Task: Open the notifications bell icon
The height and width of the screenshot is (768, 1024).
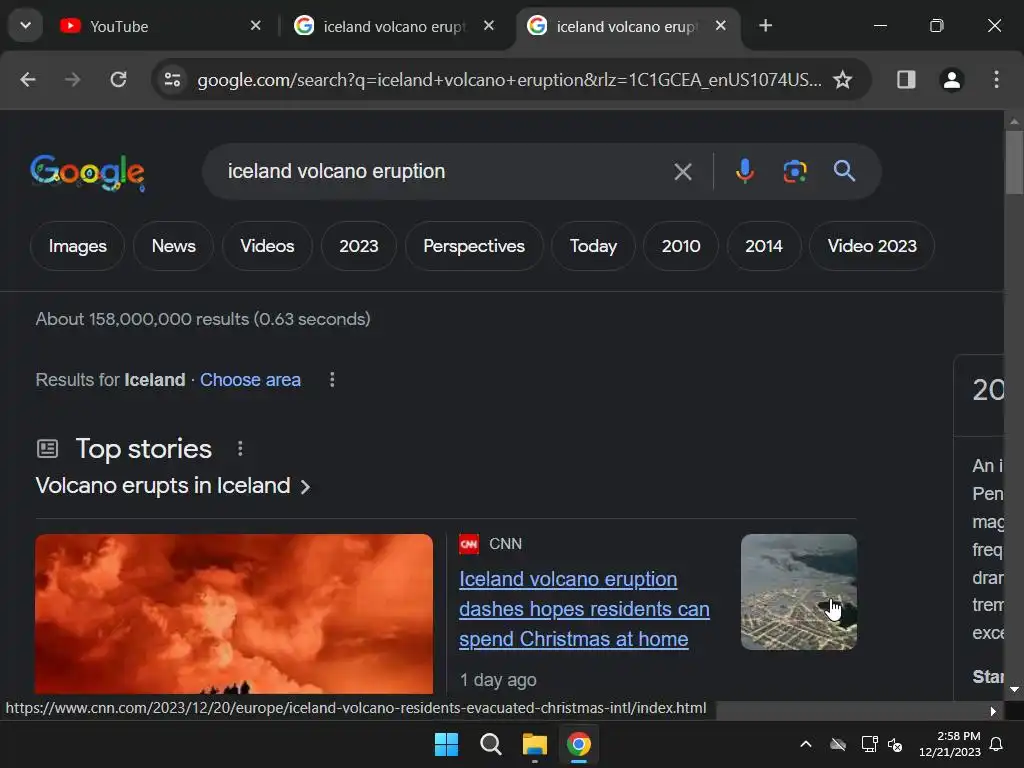Action: click(x=997, y=744)
